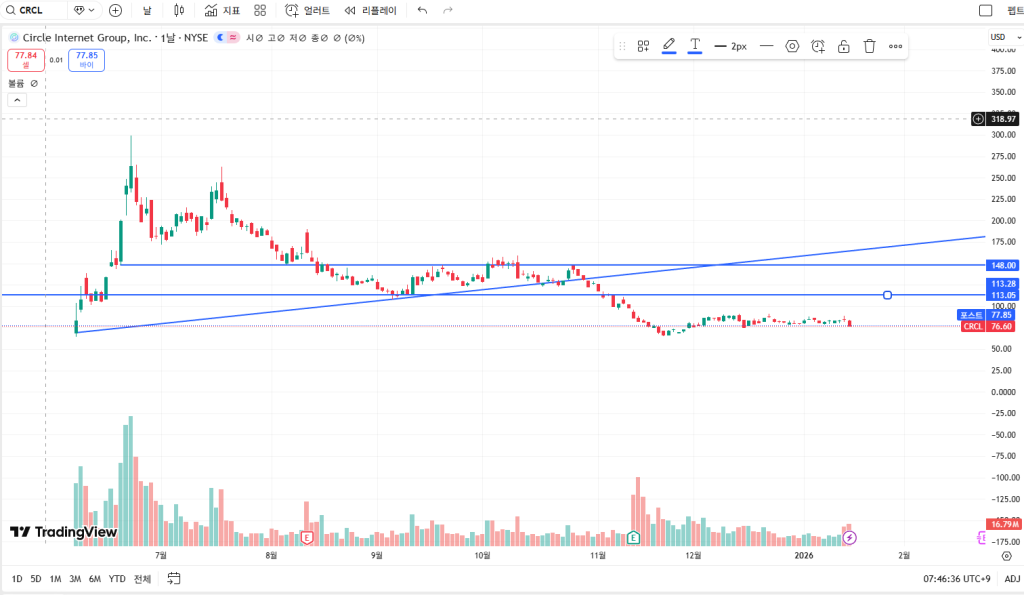Open the line color pencil swatch
This screenshot has width=1024, height=595.
point(669,46)
